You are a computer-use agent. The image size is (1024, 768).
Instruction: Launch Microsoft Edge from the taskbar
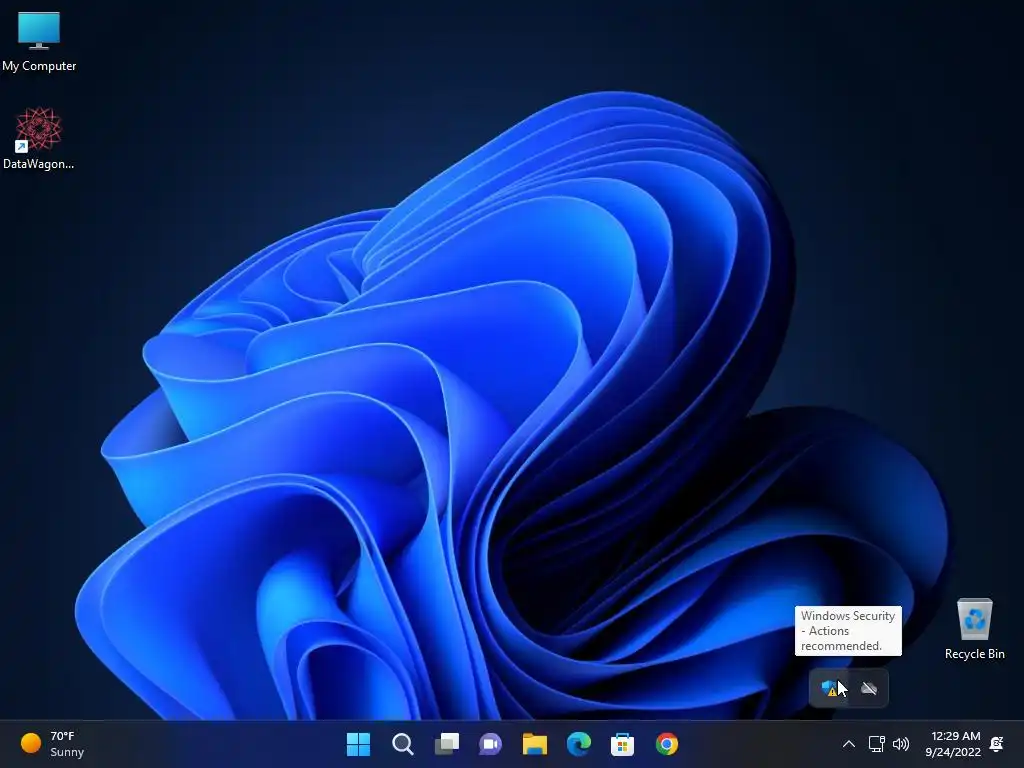click(x=579, y=744)
